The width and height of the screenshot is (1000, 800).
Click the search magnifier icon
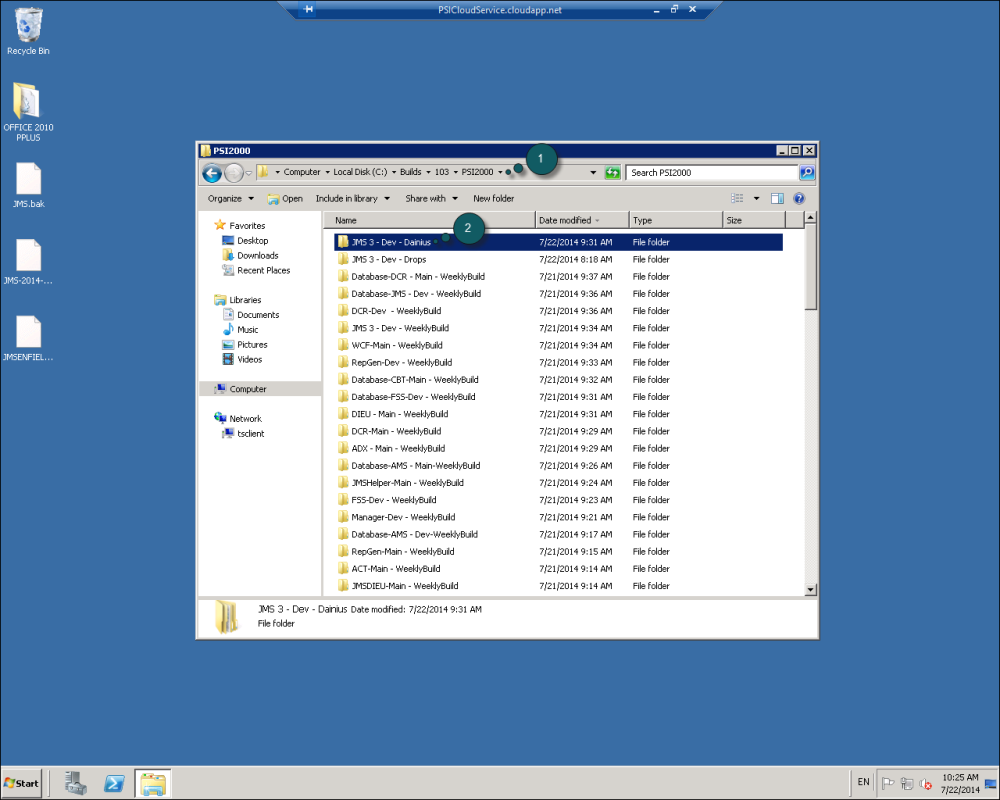pyautogui.click(x=807, y=172)
